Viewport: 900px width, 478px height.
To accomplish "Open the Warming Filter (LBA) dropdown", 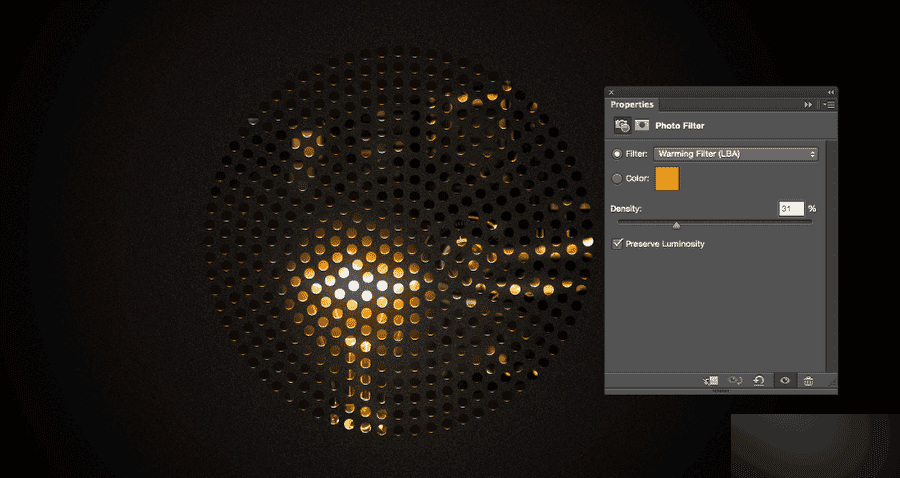I will coord(735,154).
